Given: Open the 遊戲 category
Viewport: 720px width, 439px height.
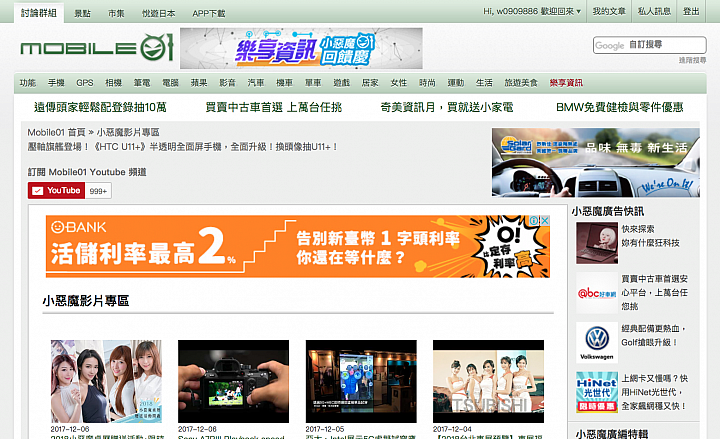Looking at the screenshot, I should pos(342,83).
